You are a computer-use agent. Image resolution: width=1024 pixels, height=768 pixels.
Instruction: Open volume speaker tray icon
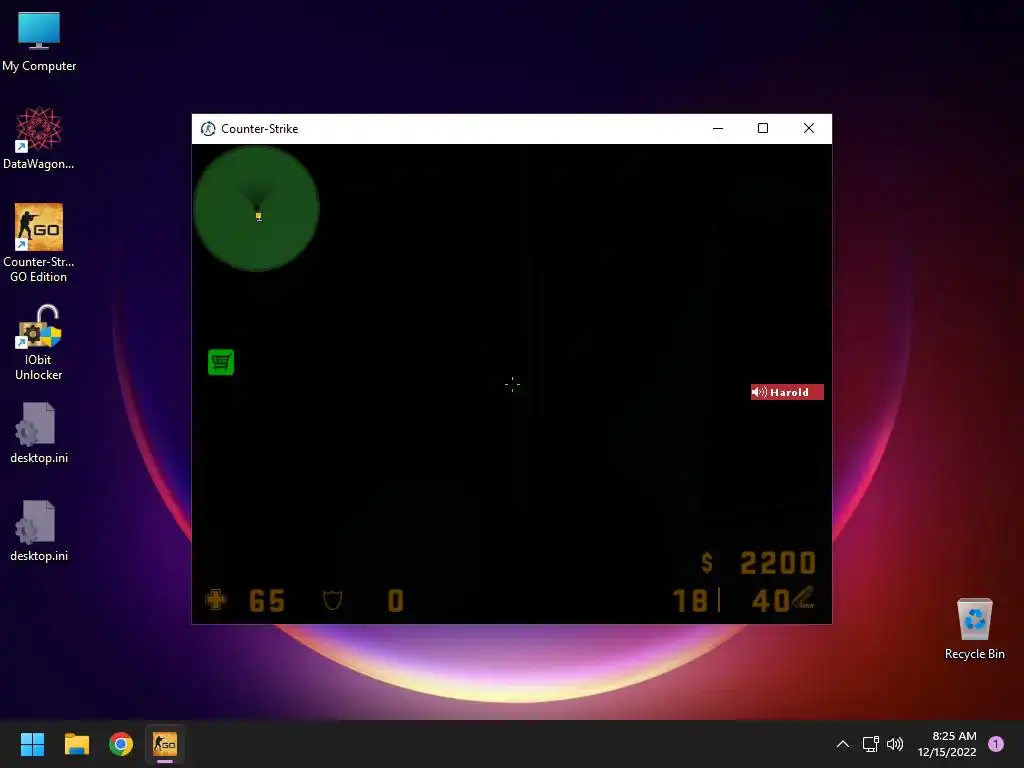click(895, 744)
